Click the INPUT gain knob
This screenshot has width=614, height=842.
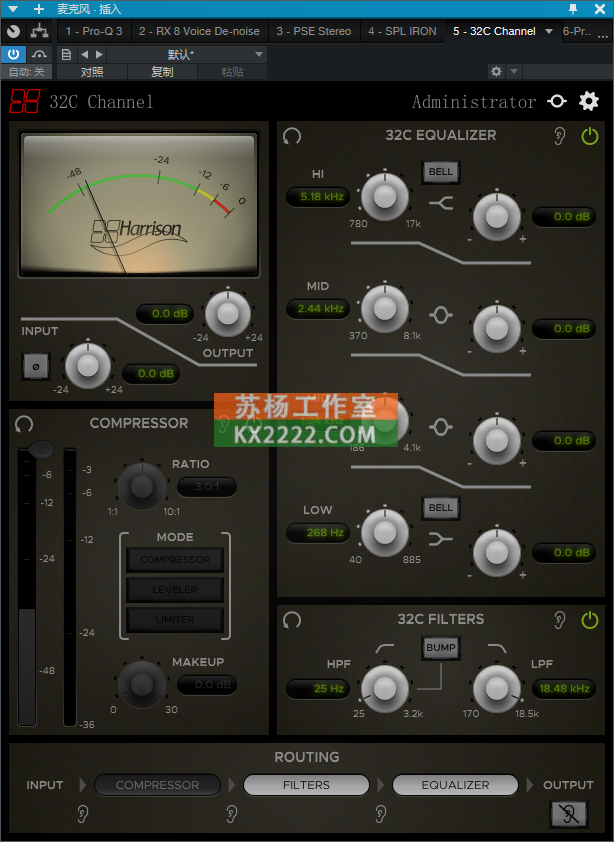(x=88, y=366)
